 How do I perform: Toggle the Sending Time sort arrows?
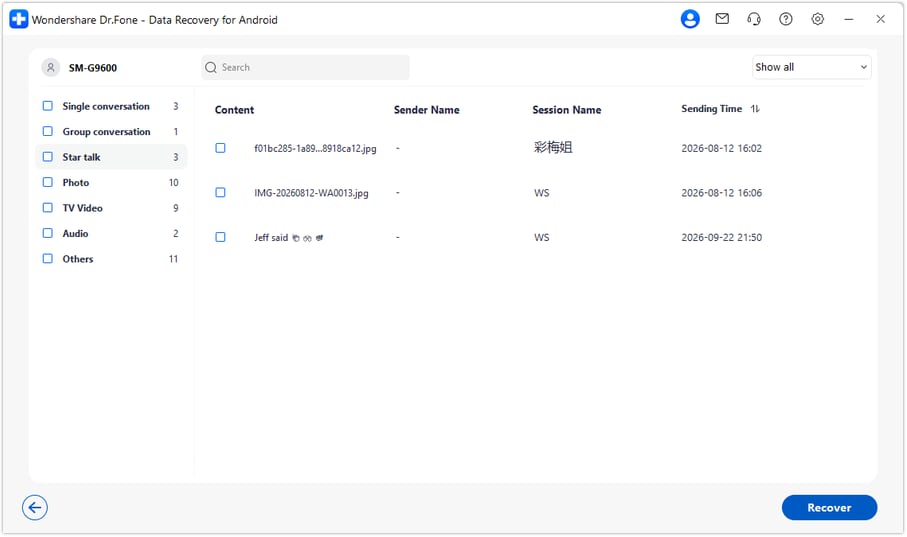(x=755, y=109)
